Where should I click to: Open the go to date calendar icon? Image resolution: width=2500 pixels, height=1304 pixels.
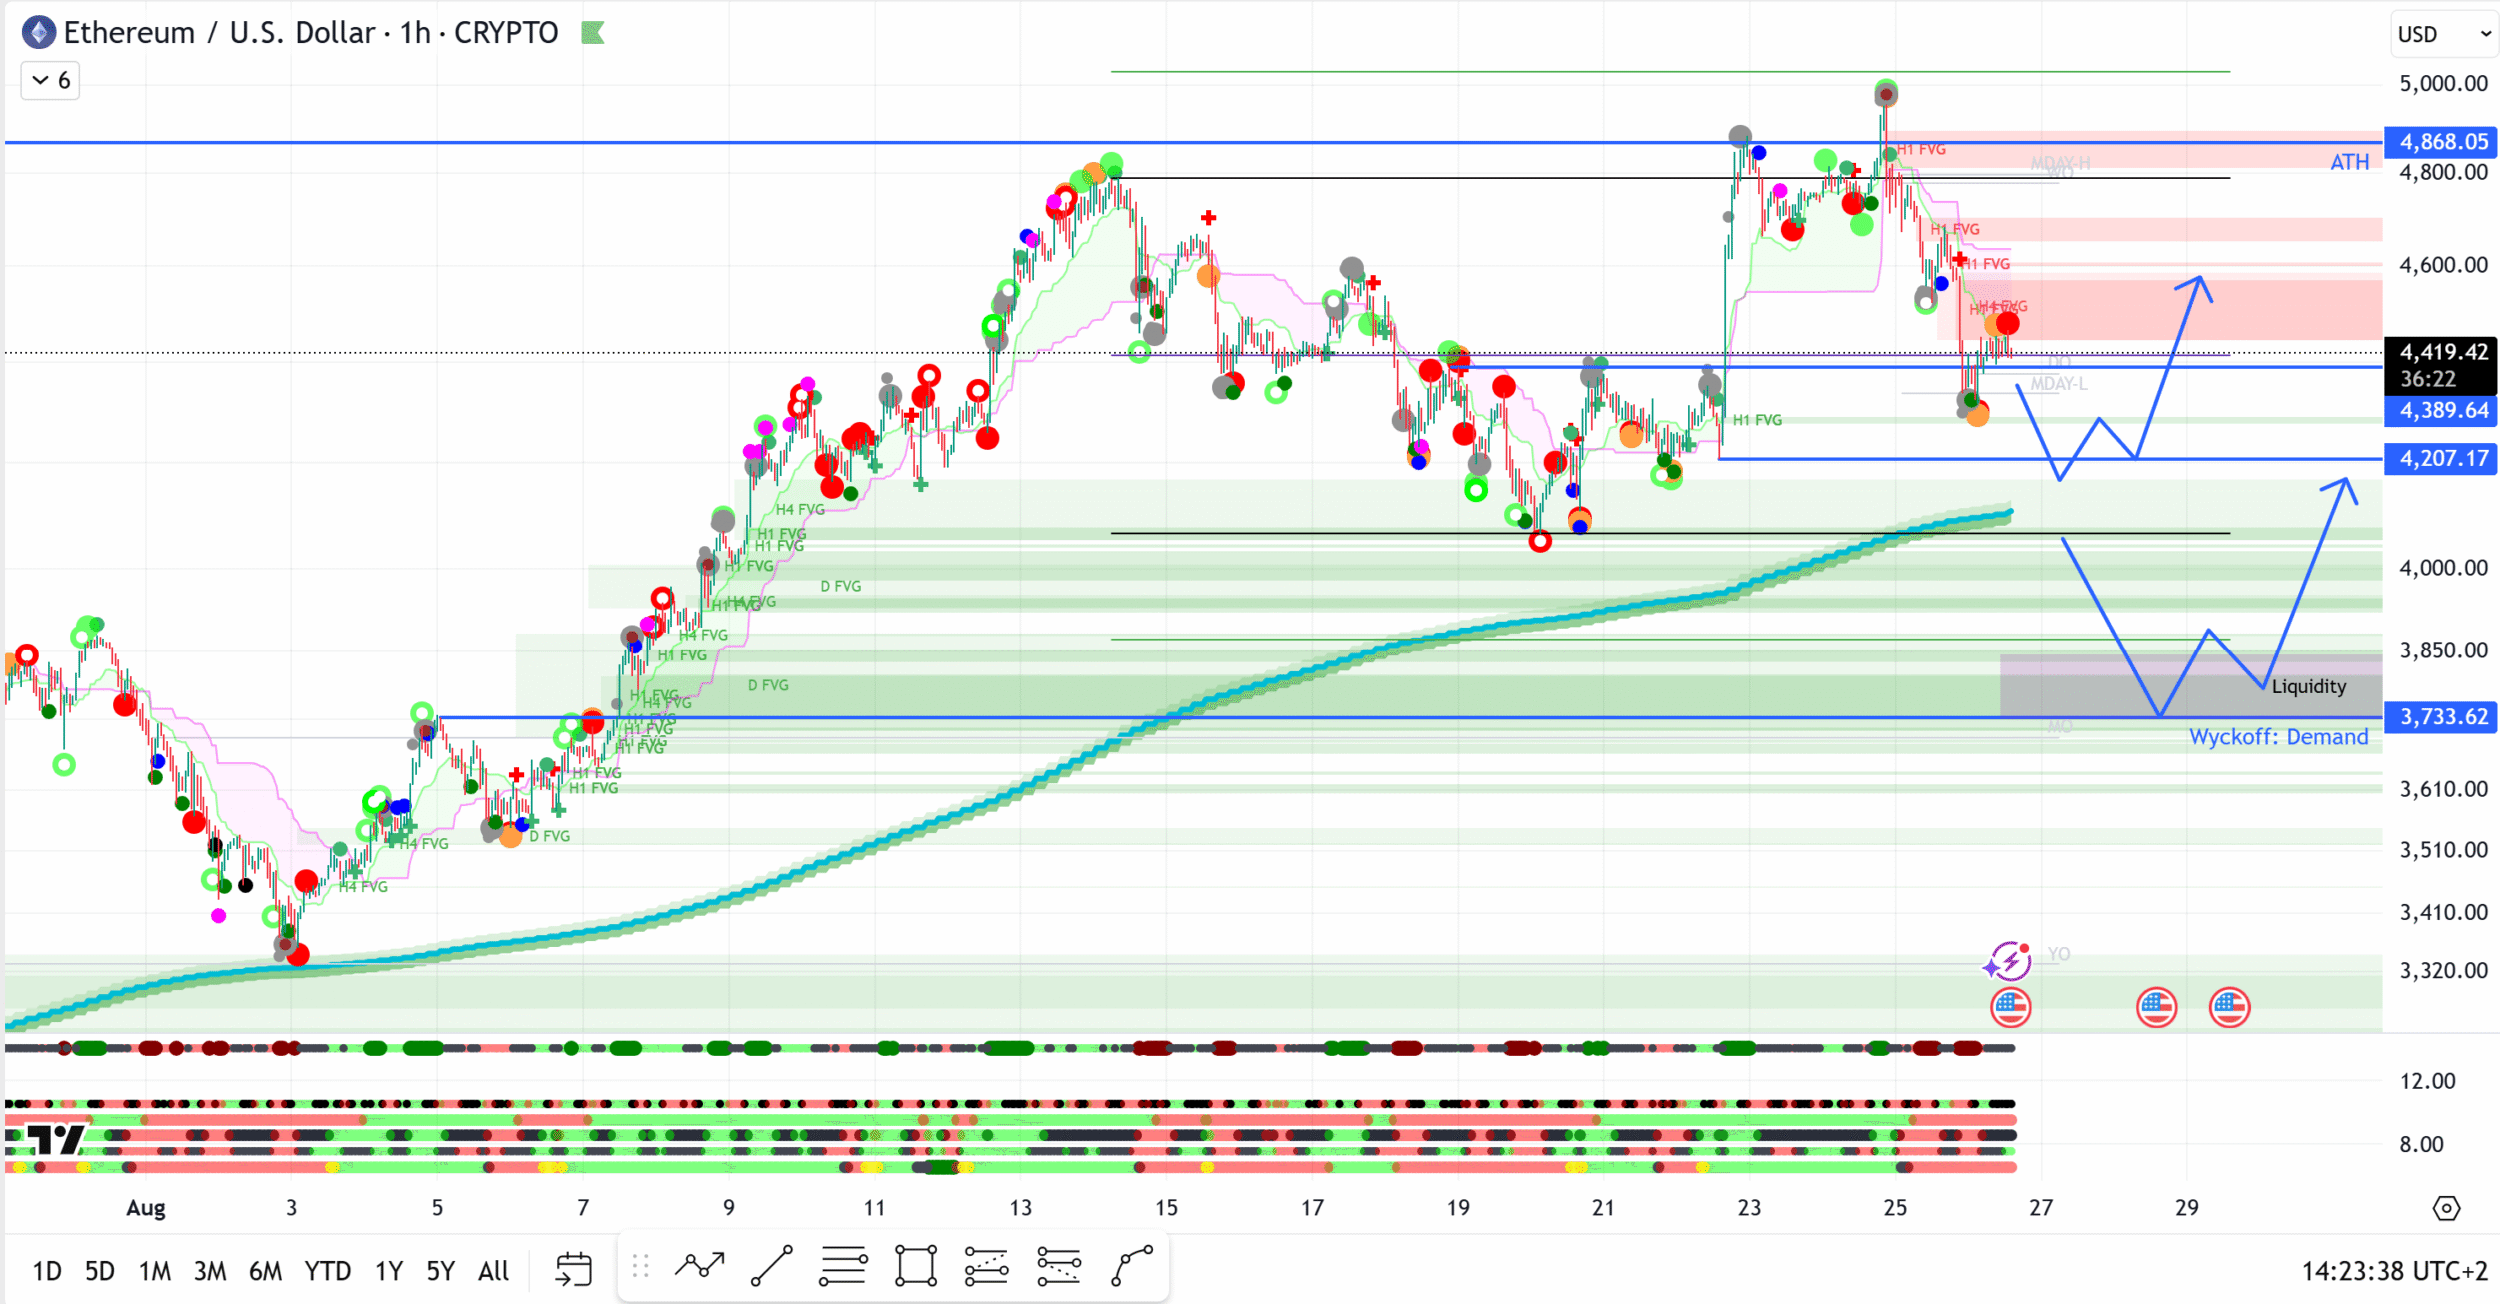[574, 1270]
